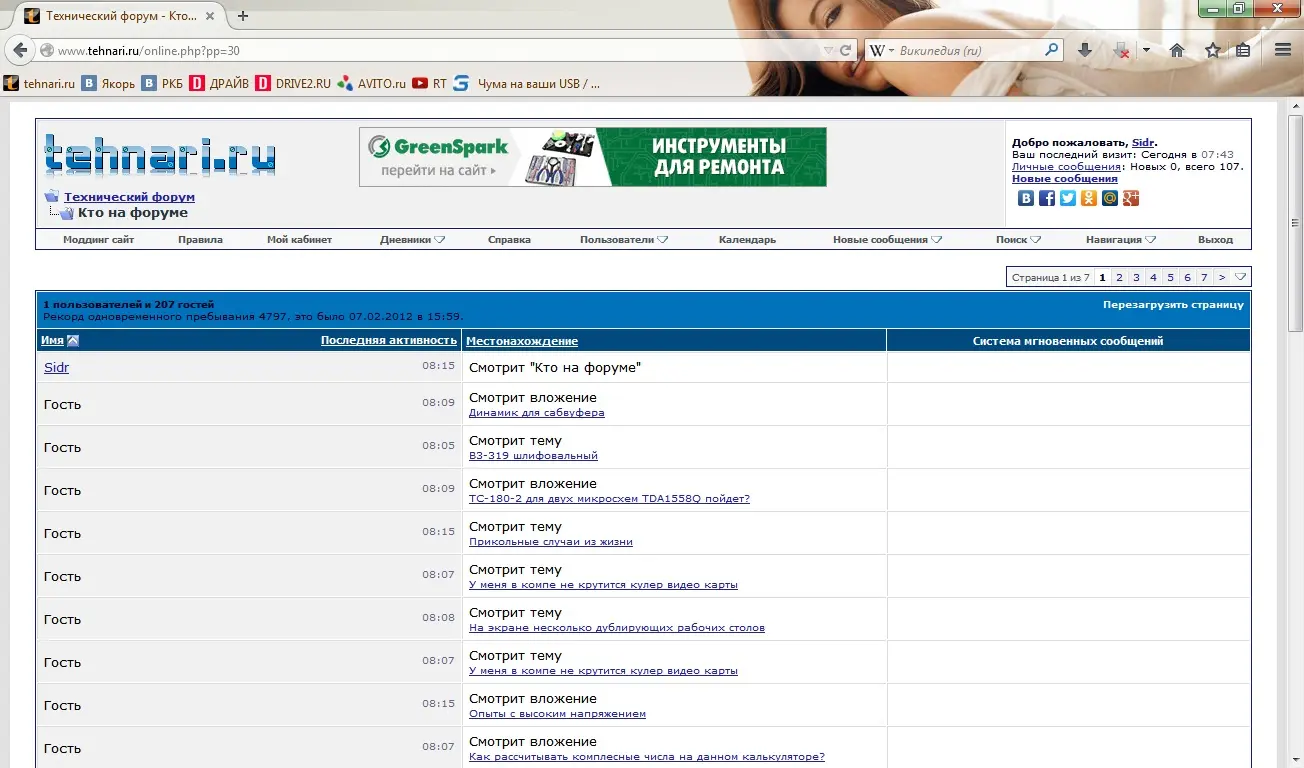Open Моддинг сайт in the navigation bar
The width and height of the screenshot is (1304, 768).
tap(98, 240)
